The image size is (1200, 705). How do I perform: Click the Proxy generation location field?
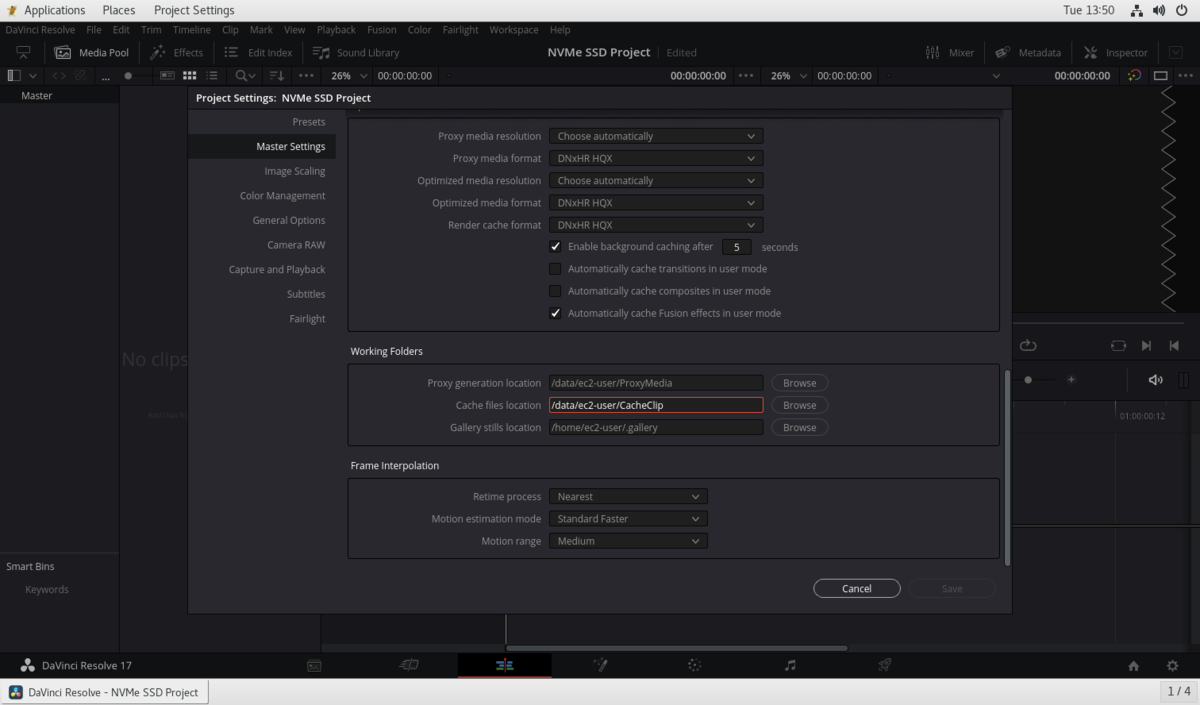[655, 383]
